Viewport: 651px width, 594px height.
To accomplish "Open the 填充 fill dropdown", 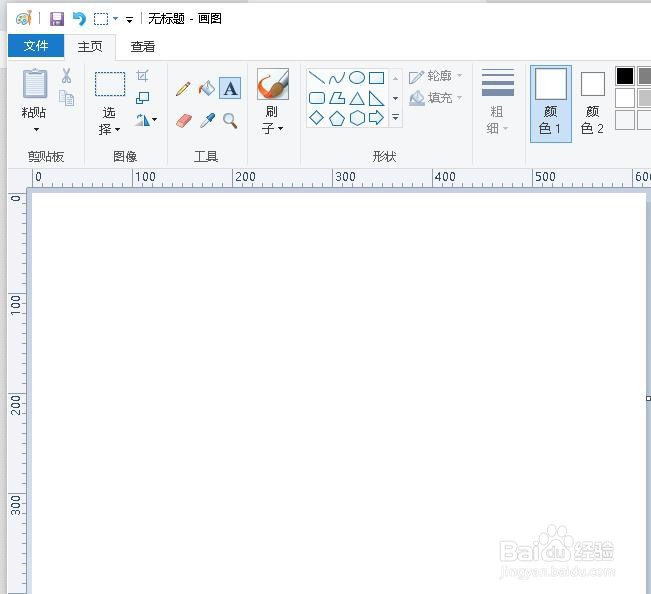I will [x=436, y=98].
